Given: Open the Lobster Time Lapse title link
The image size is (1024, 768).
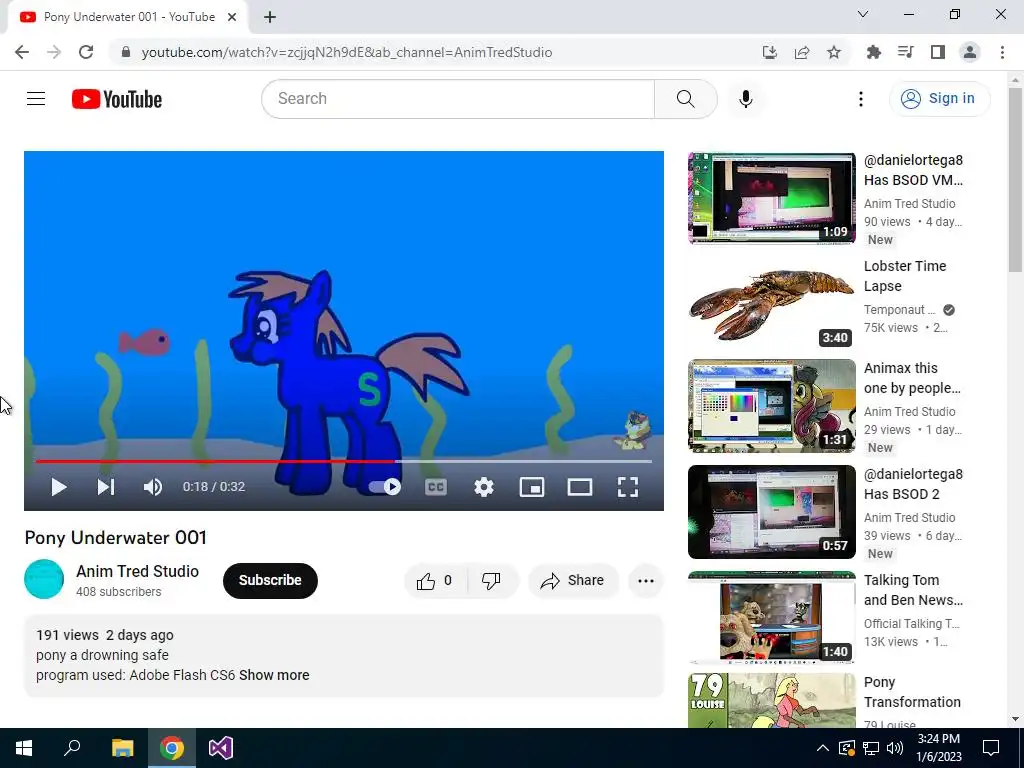Looking at the screenshot, I should click(x=904, y=276).
